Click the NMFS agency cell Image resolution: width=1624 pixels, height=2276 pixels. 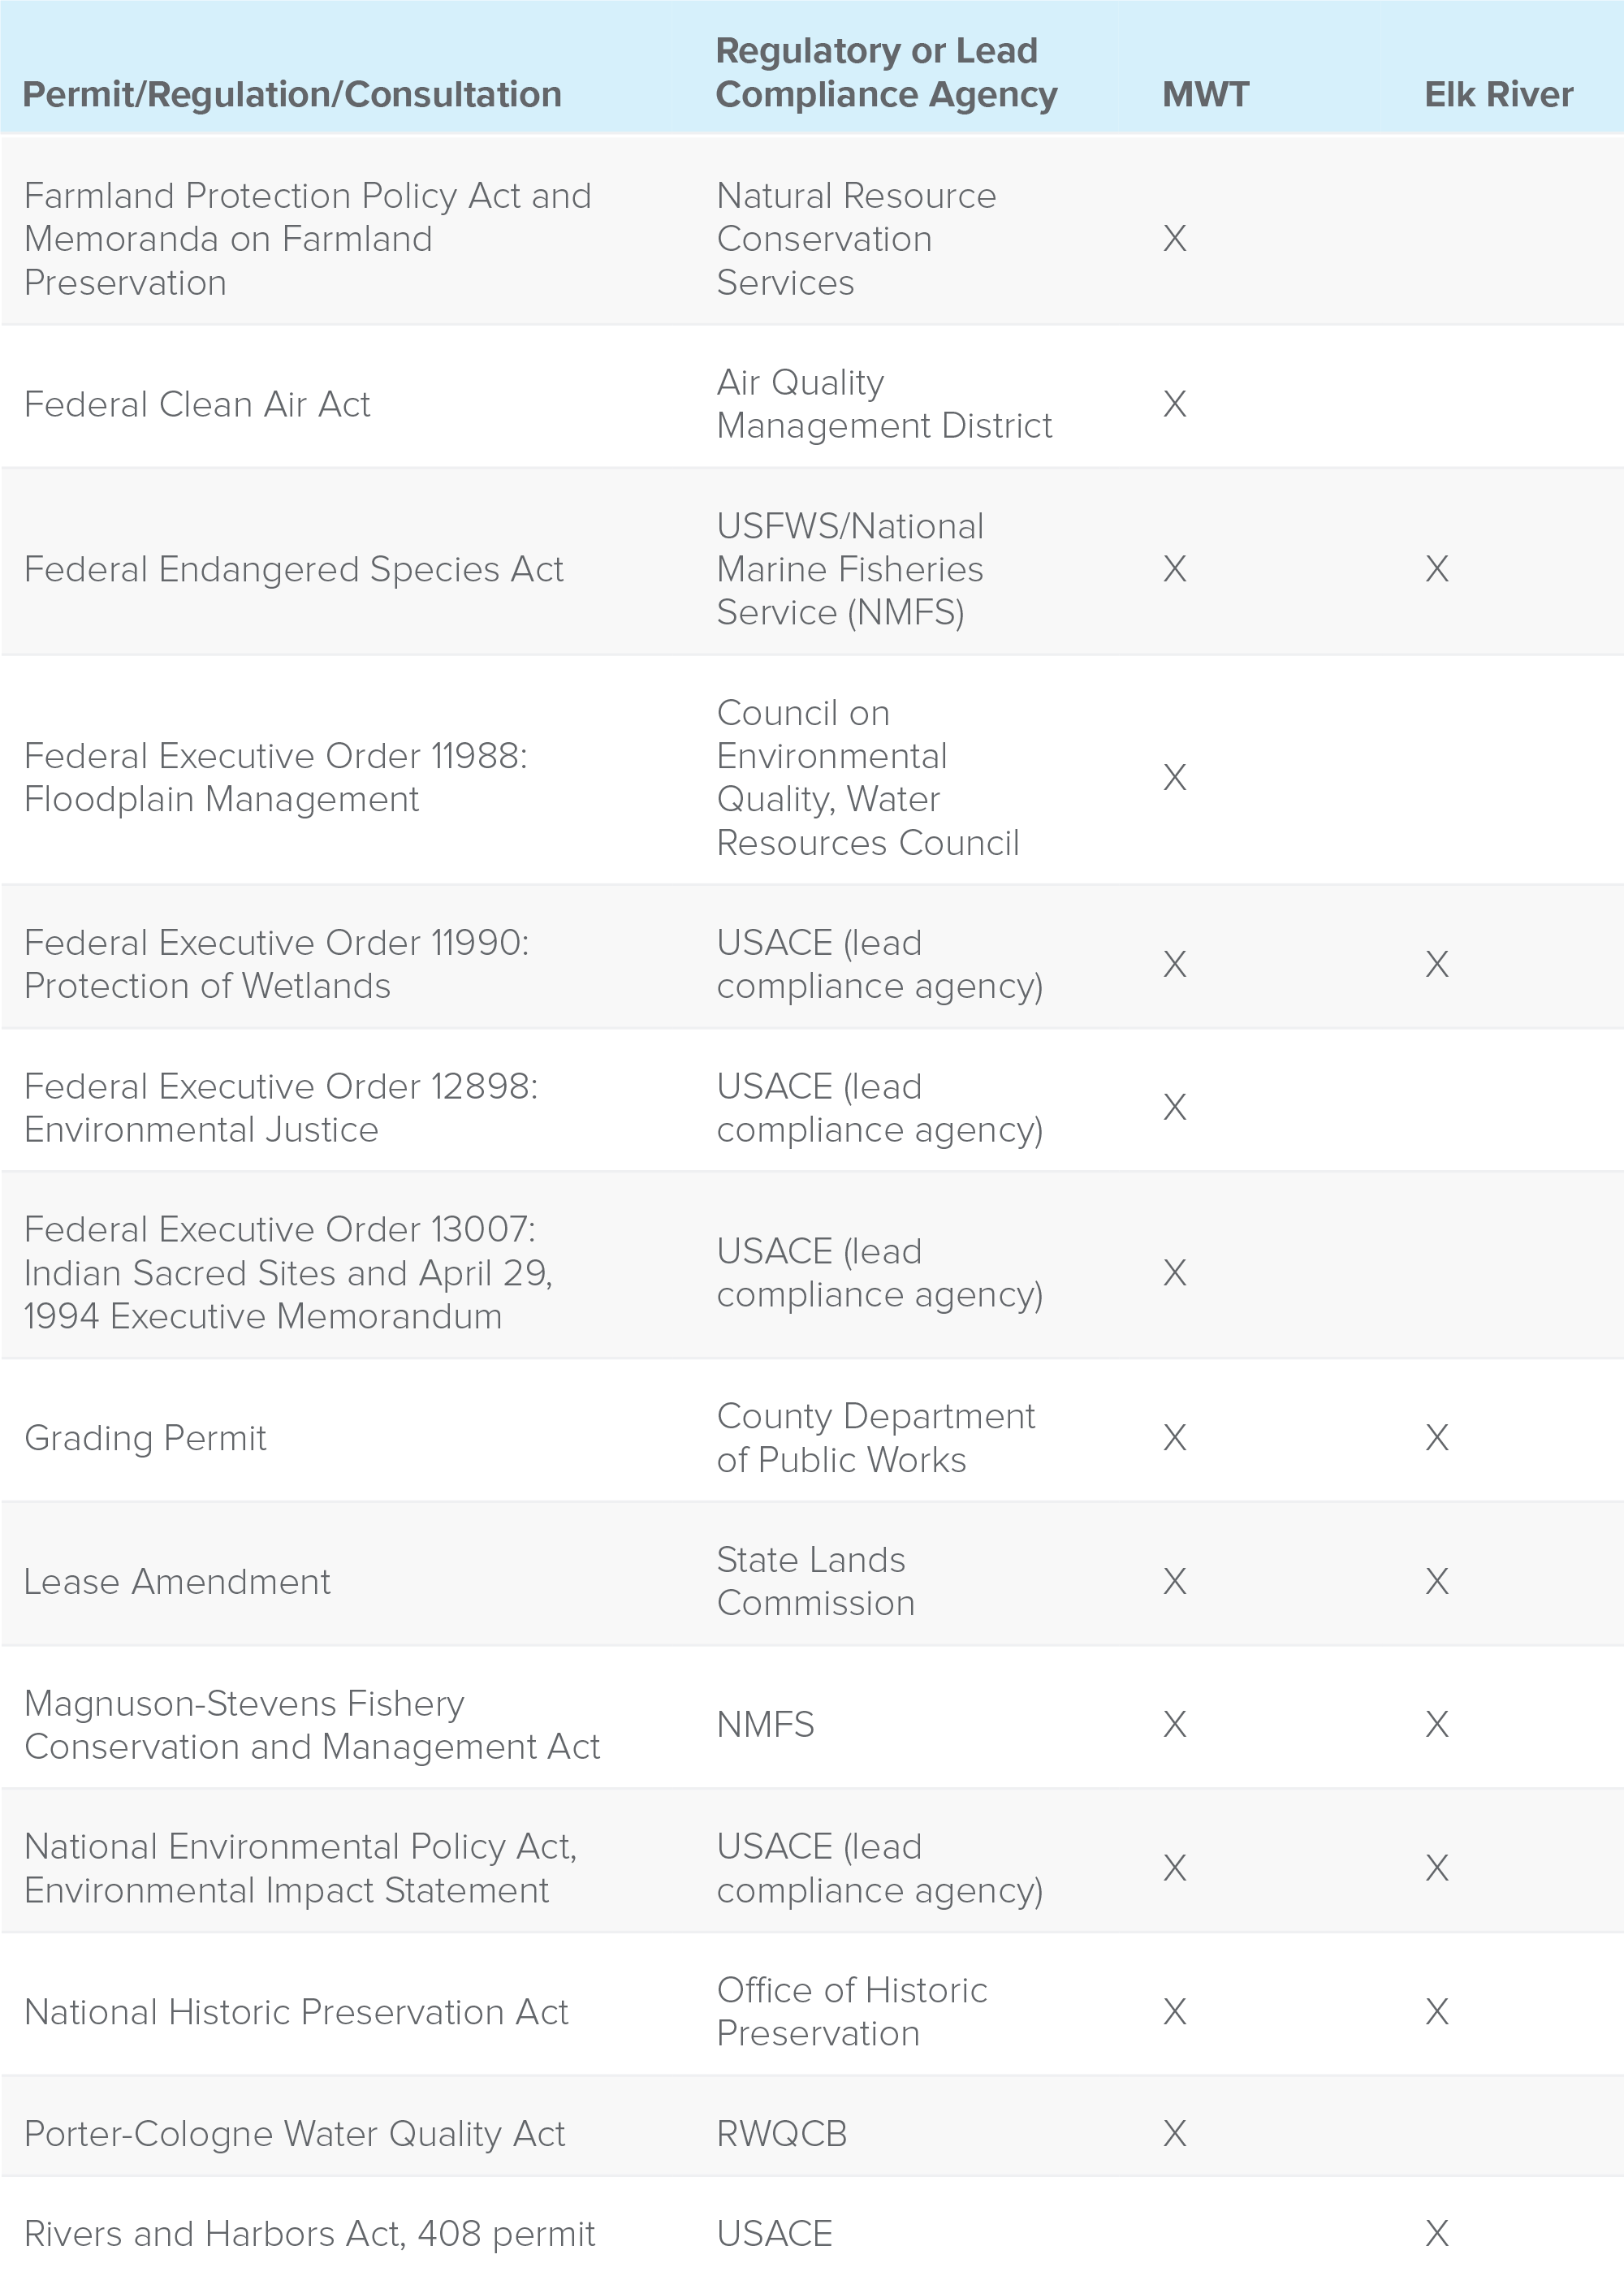(x=766, y=1724)
